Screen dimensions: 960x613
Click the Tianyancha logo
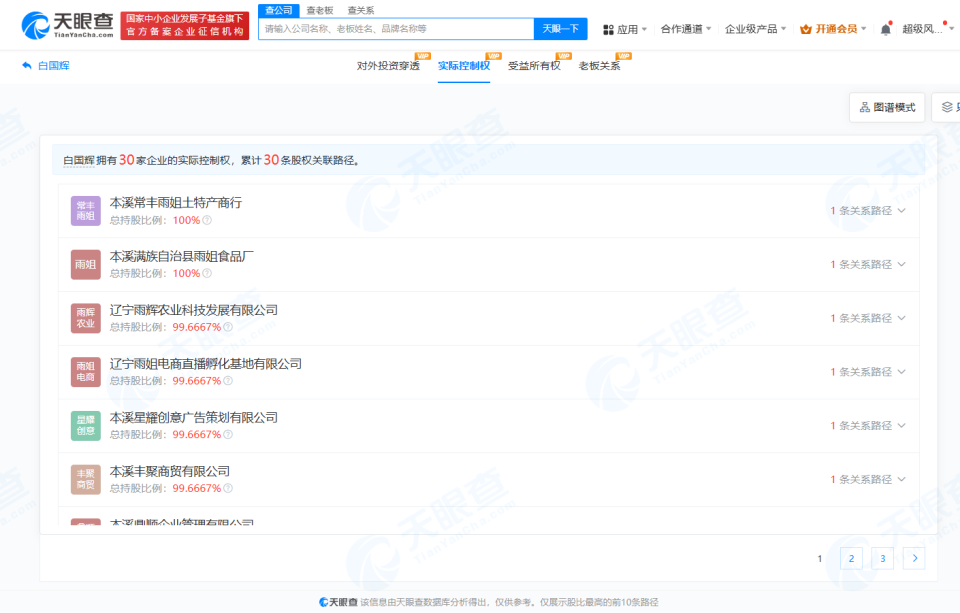coord(67,25)
